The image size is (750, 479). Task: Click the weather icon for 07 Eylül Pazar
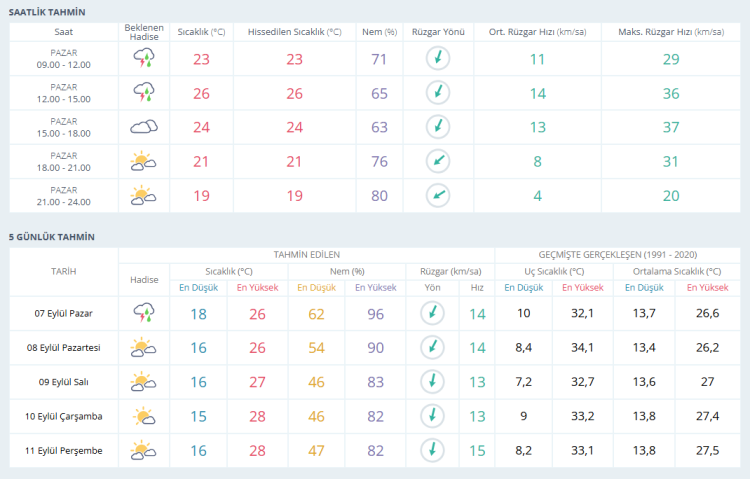[144, 313]
